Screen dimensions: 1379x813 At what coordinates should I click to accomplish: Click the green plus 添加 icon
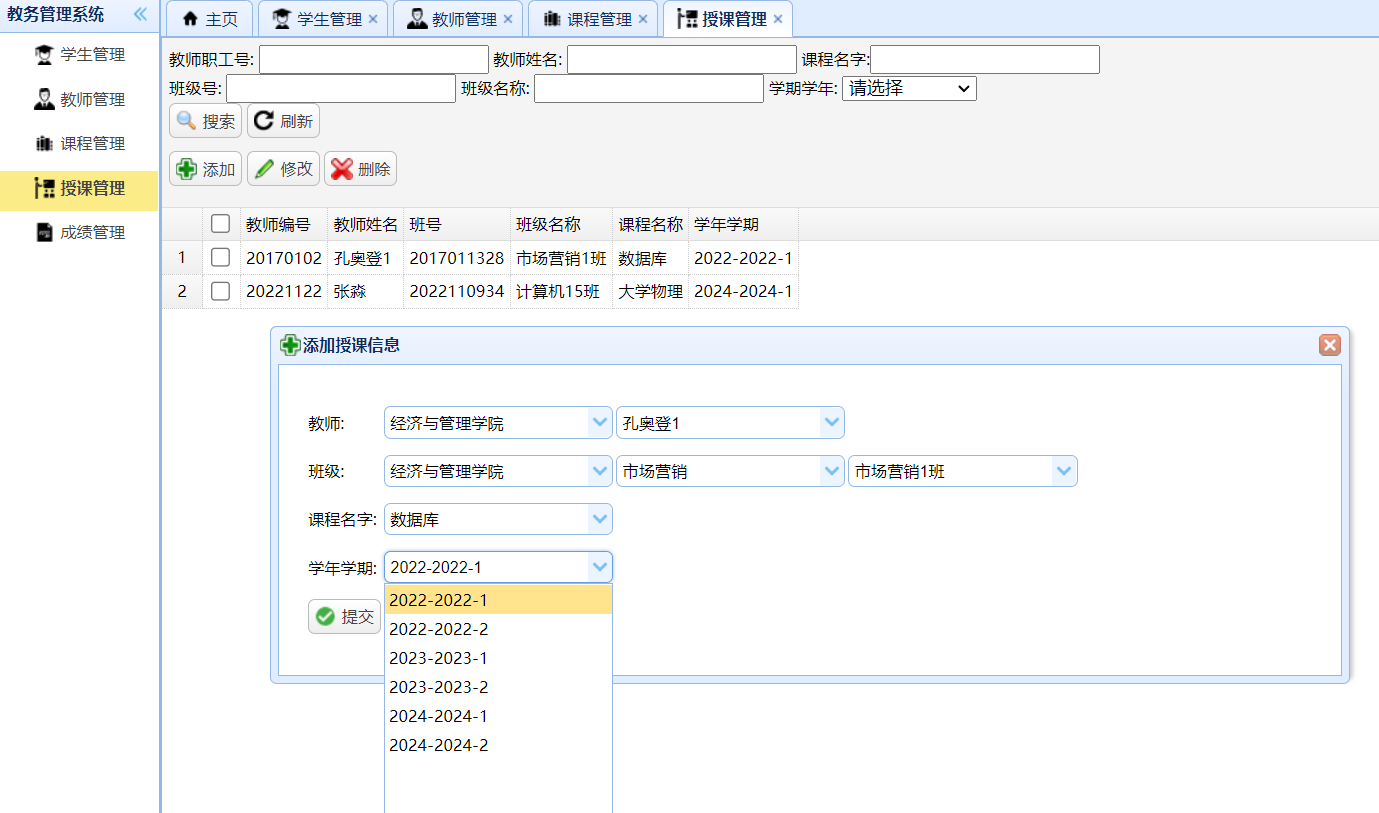(x=188, y=168)
